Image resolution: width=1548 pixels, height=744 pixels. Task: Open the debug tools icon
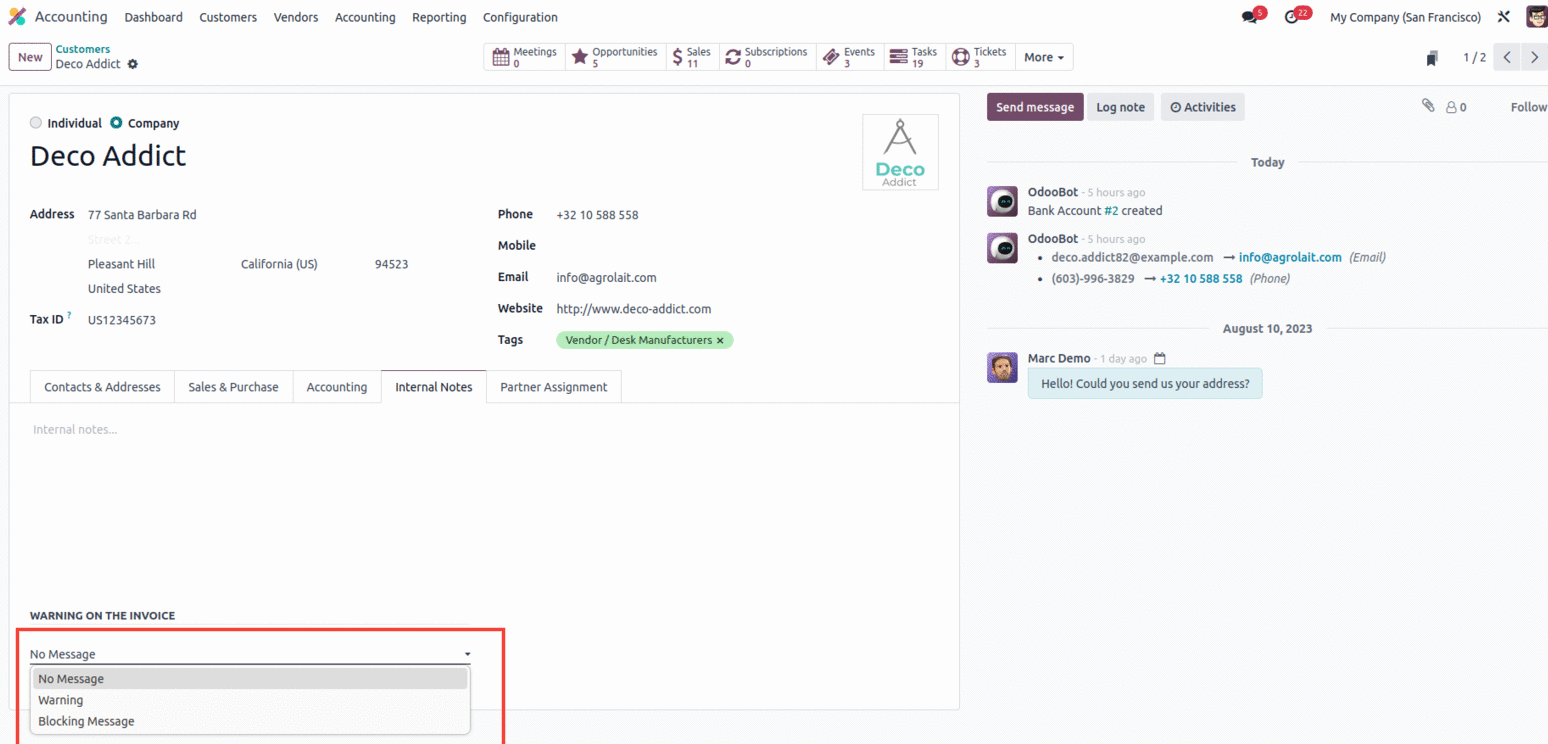coord(1503,17)
